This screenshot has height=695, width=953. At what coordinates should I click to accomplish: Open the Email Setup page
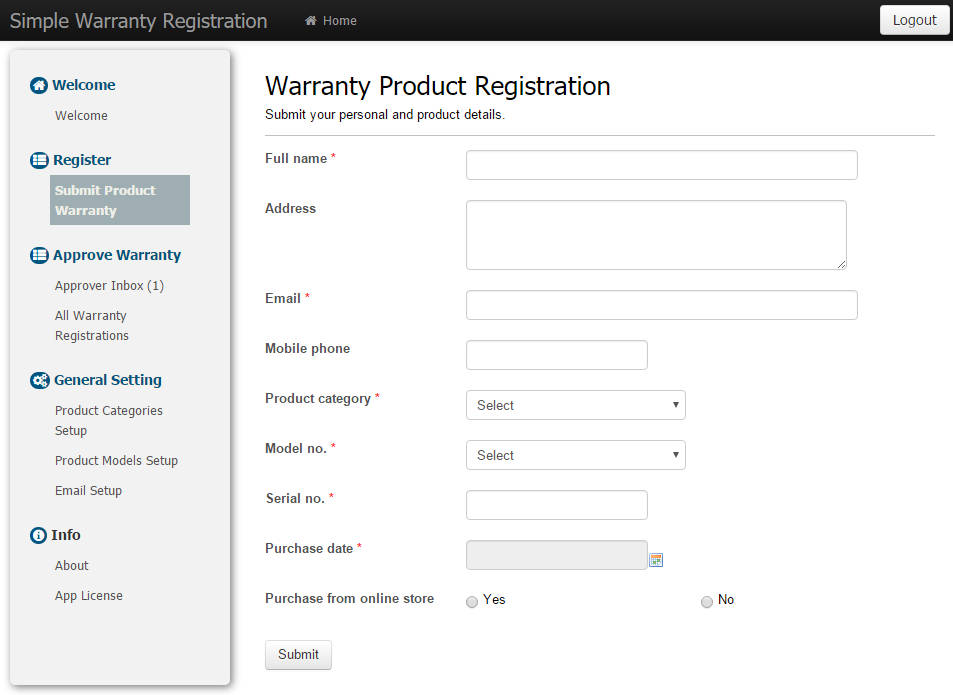pos(88,491)
